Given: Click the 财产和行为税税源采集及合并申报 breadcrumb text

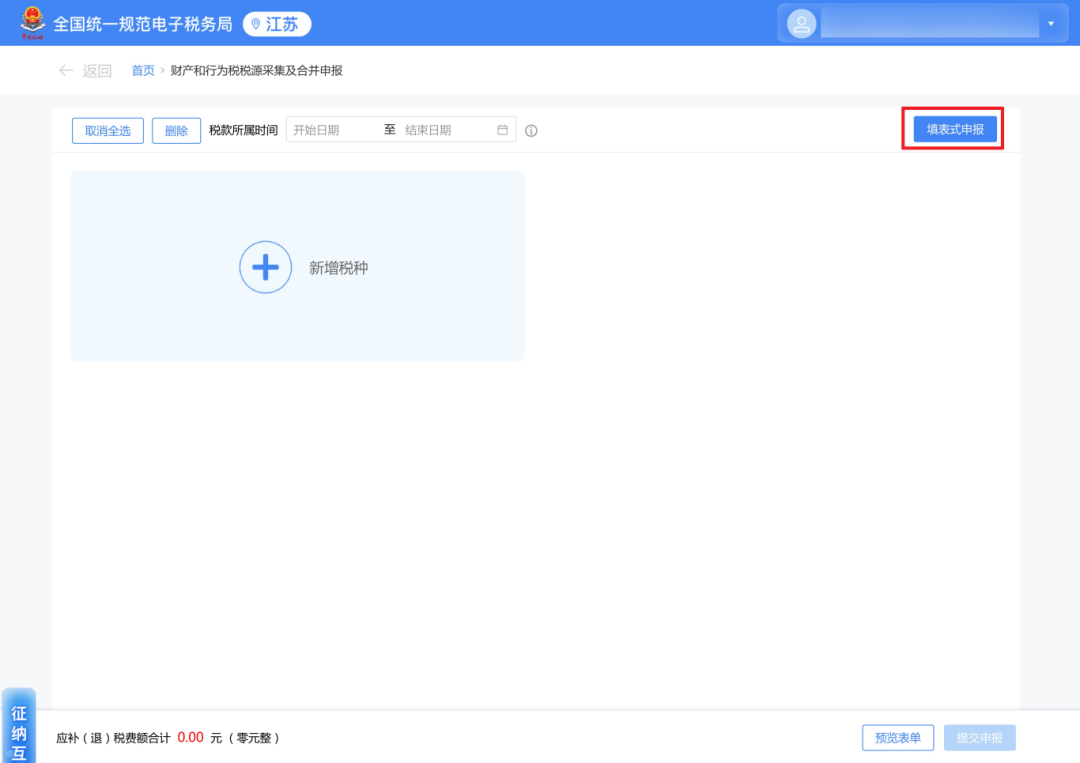Looking at the screenshot, I should pos(256,70).
